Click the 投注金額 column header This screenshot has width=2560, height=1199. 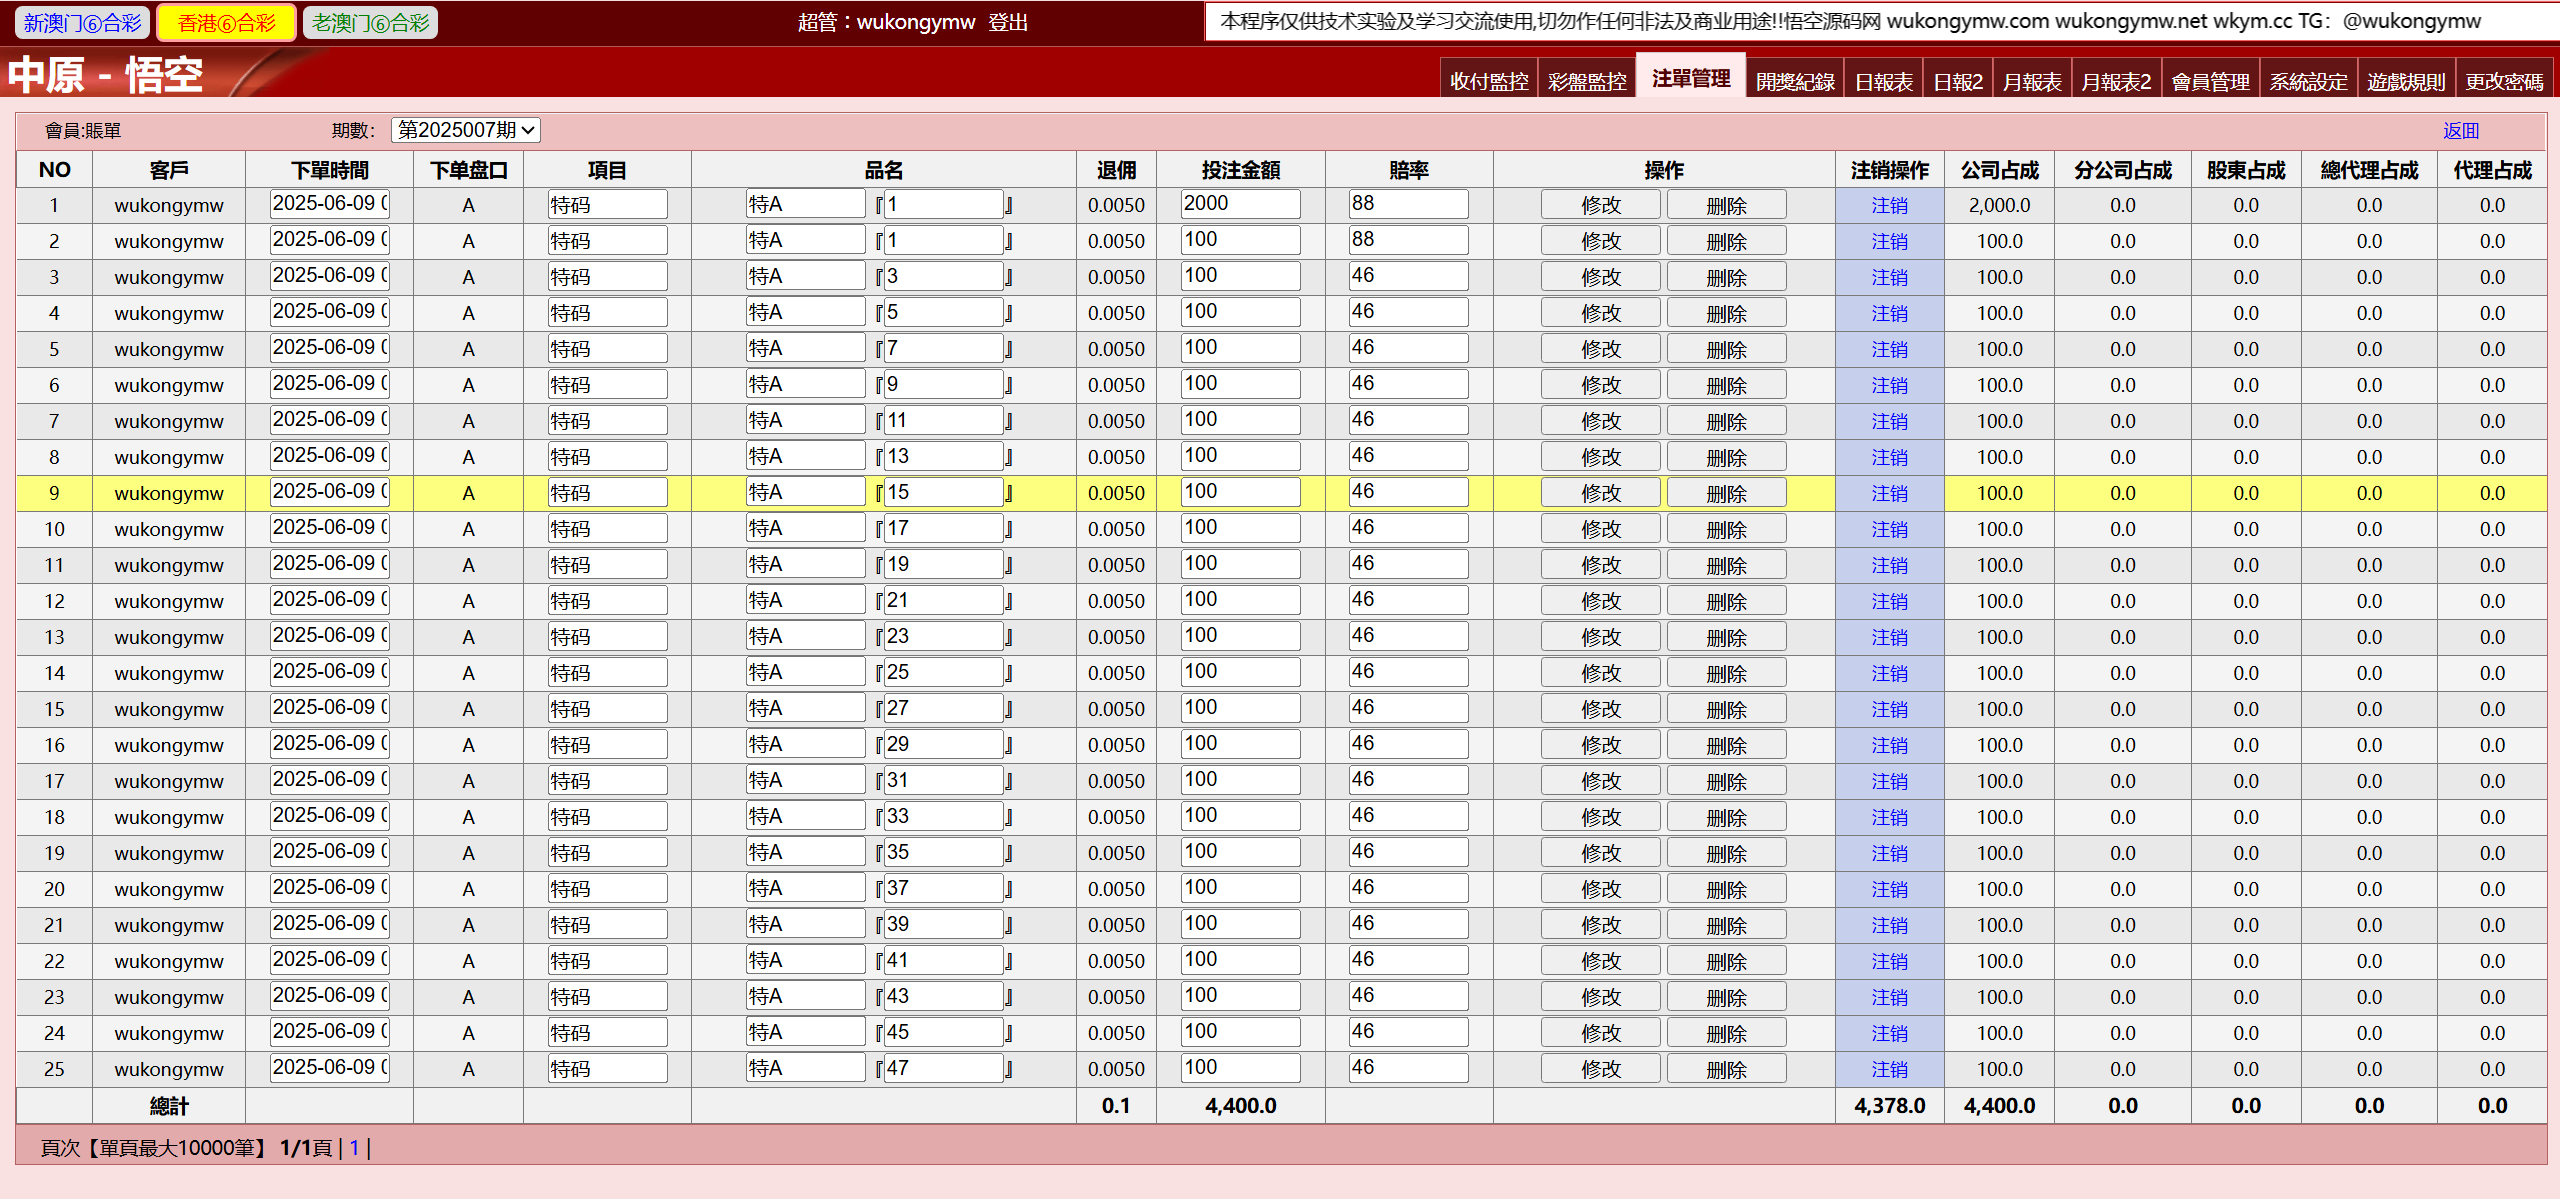pos(1240,170)
